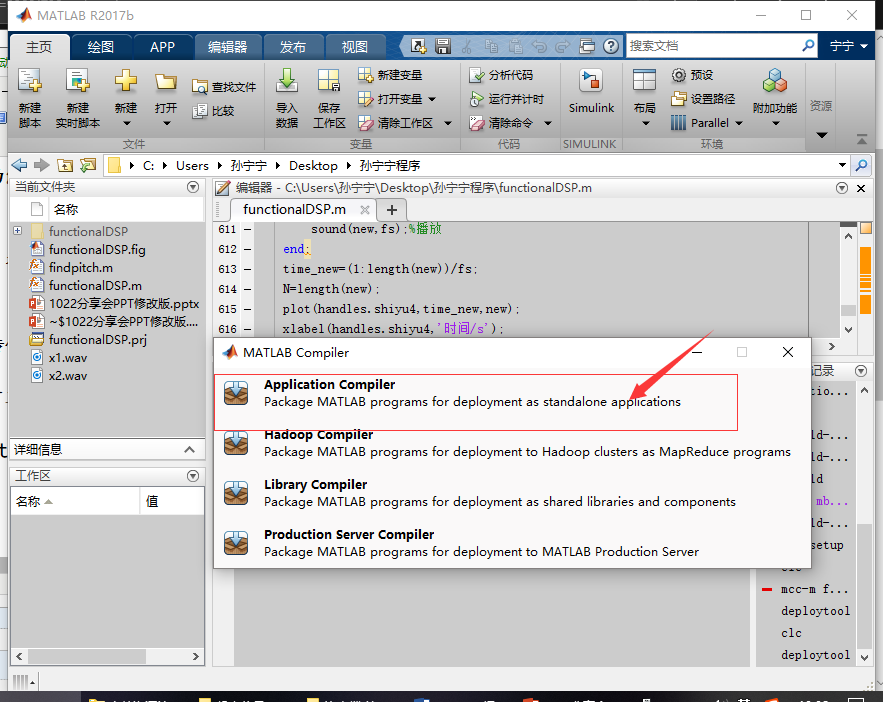Click the undo icon in quick access toolbar
Screen dimensions: 883x702
point(539,46)
